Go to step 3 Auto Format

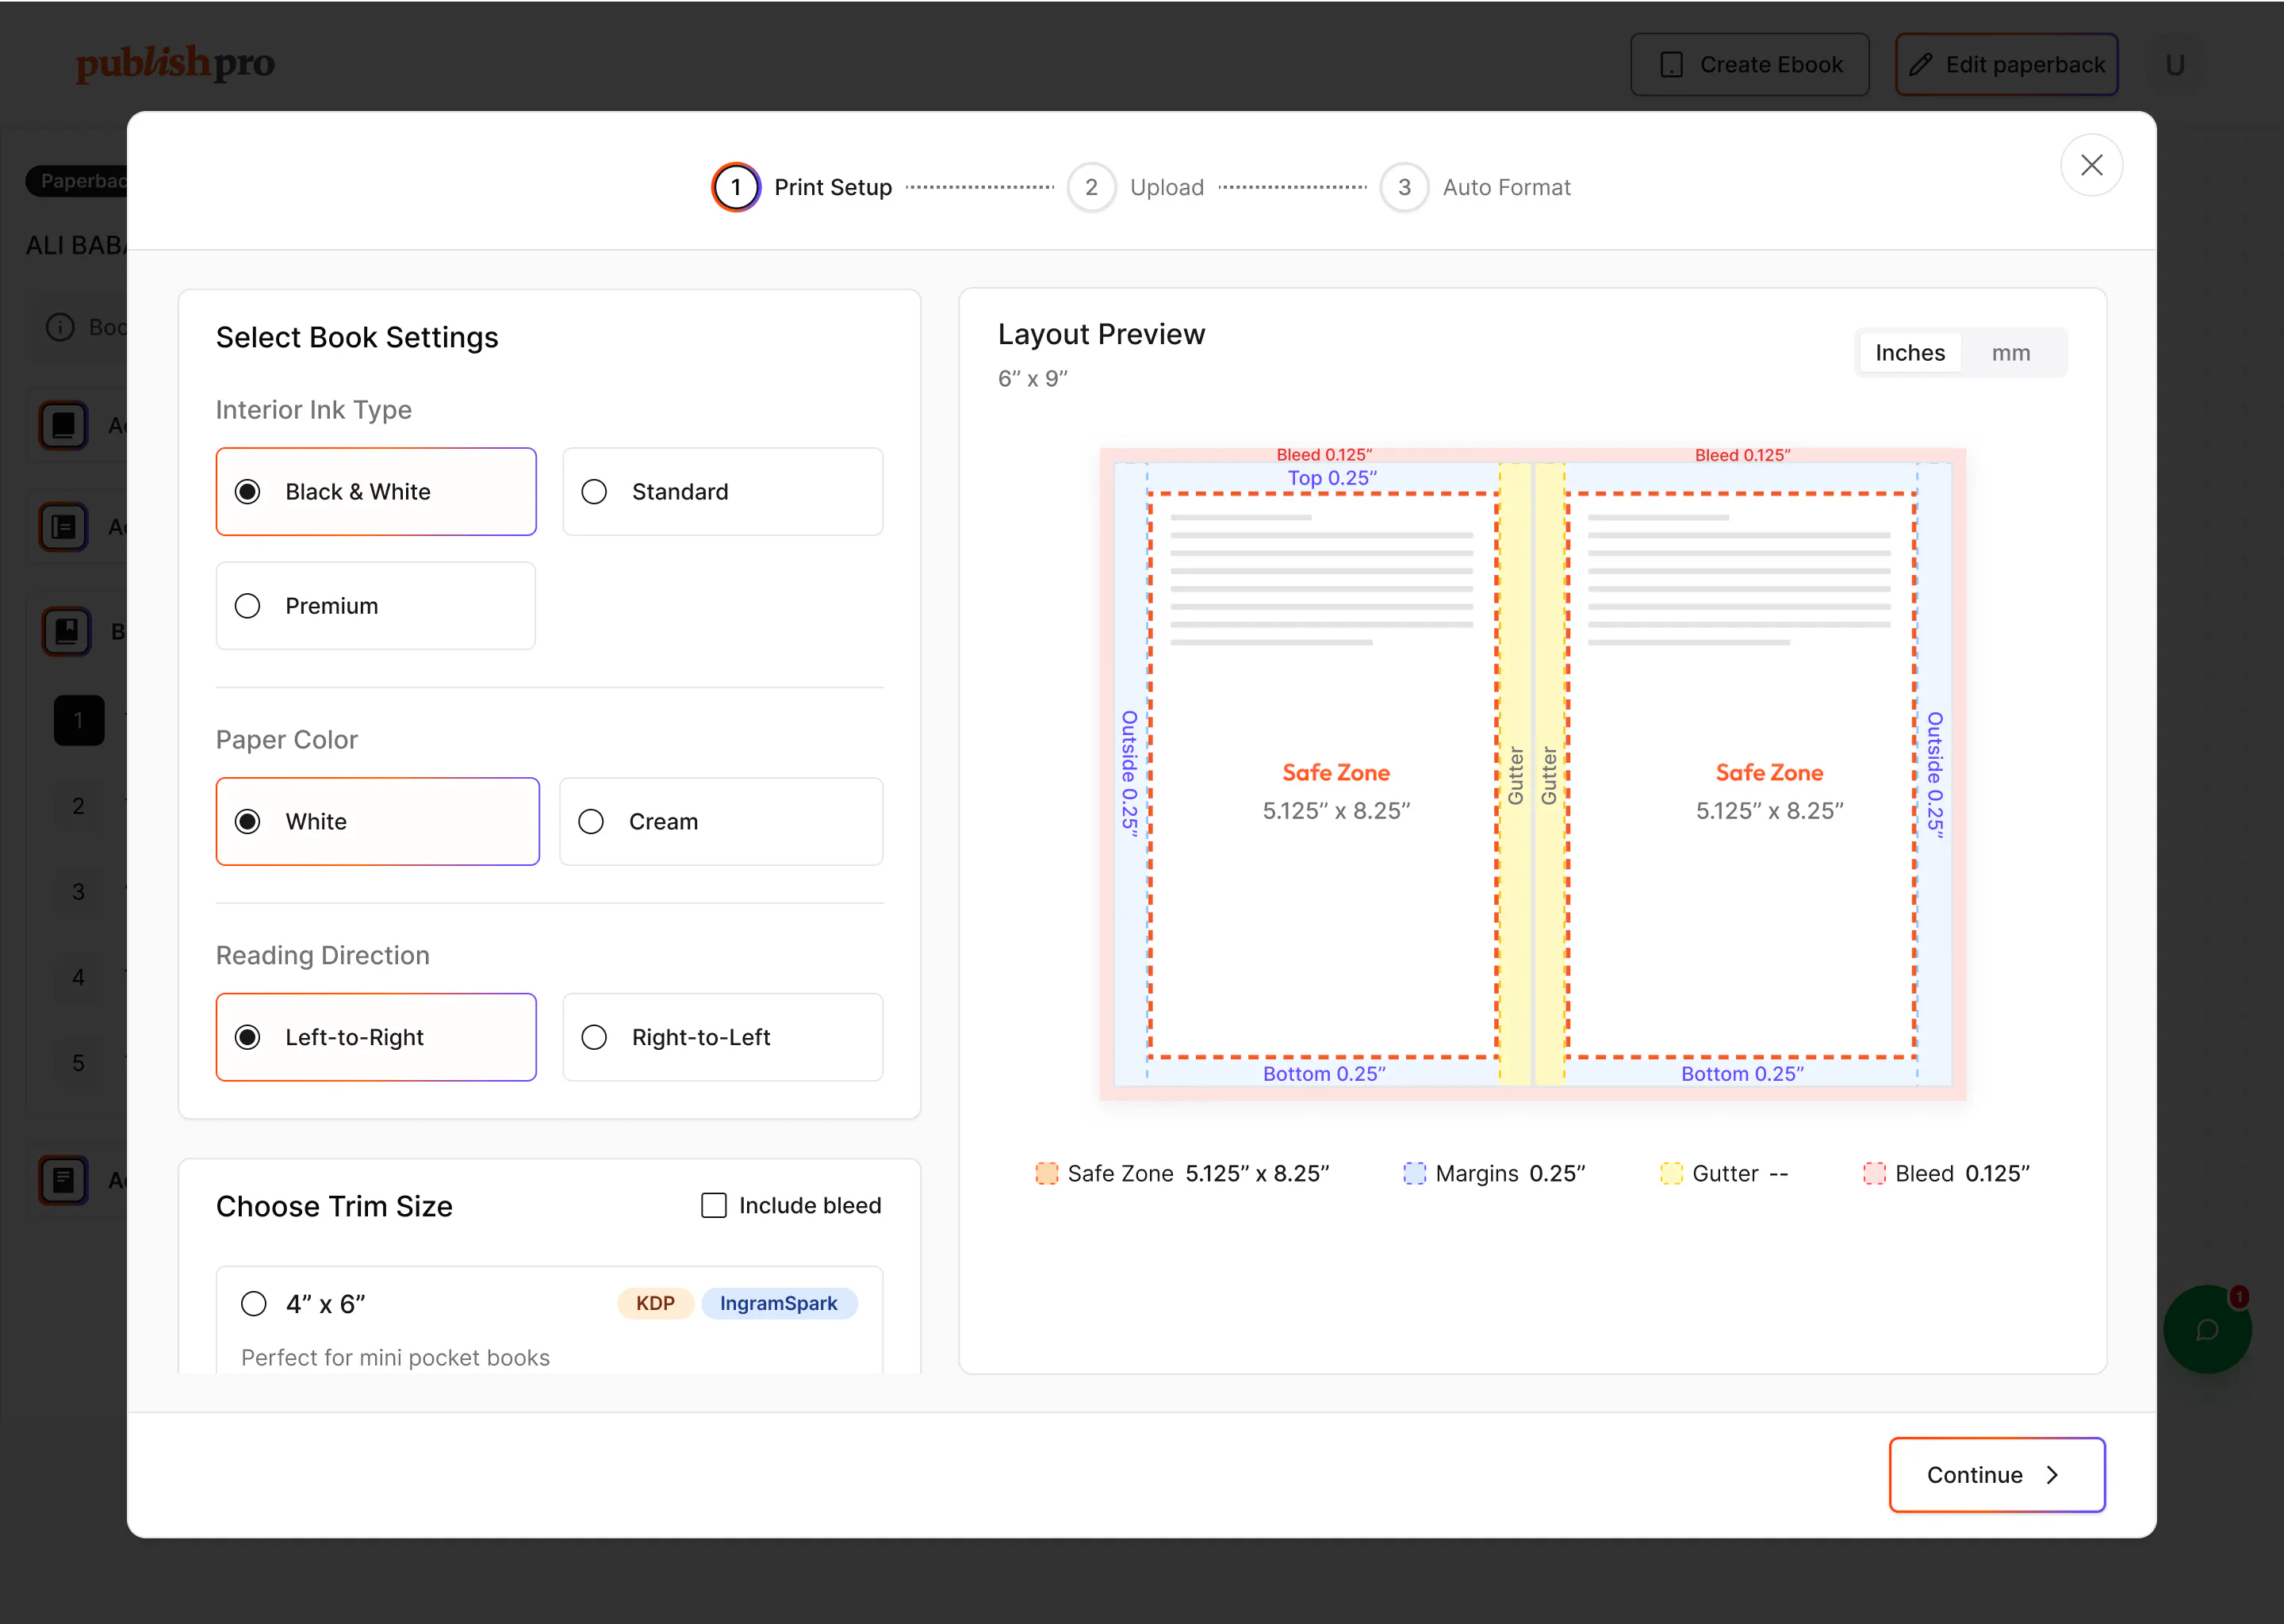(x=1475, y=187)
